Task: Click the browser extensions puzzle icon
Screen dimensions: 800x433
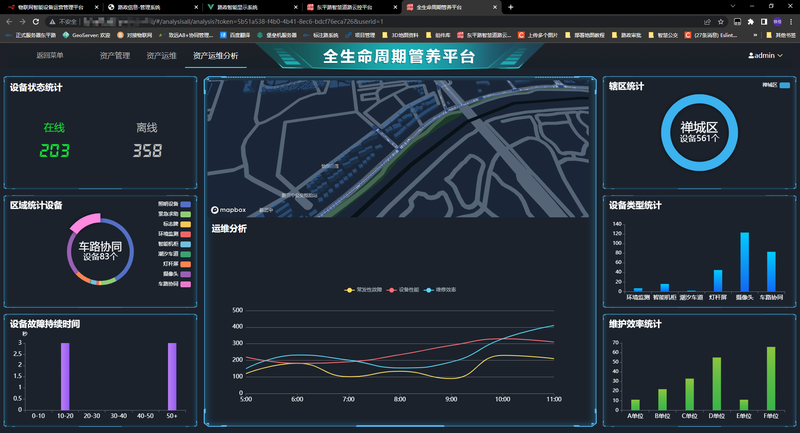Action: (x=750, y=20)
